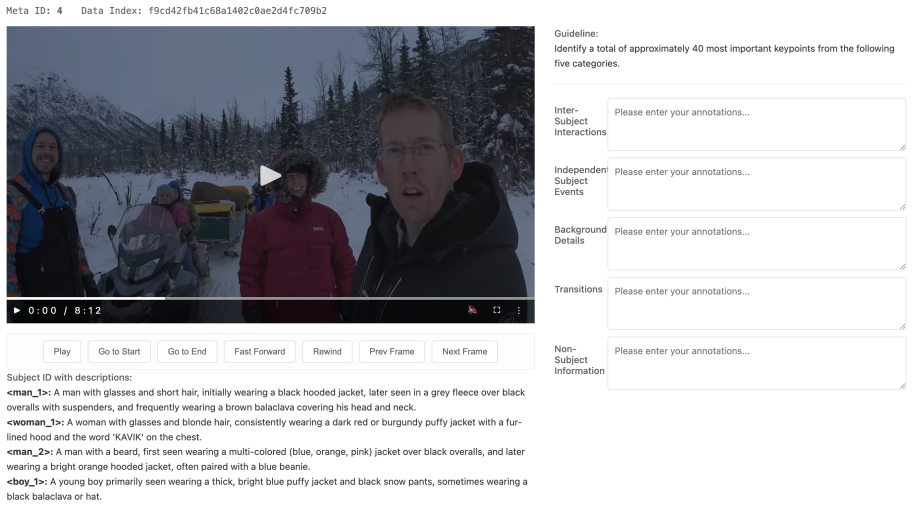The width and height of the screenshot is (913, 506).
Task: Click the resize handle of Non-Subject Information textarea
Action: pos(903,385)
